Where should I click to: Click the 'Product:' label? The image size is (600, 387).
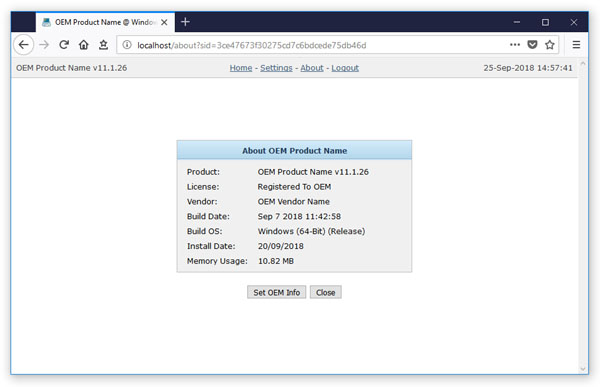tap(203, 172)
